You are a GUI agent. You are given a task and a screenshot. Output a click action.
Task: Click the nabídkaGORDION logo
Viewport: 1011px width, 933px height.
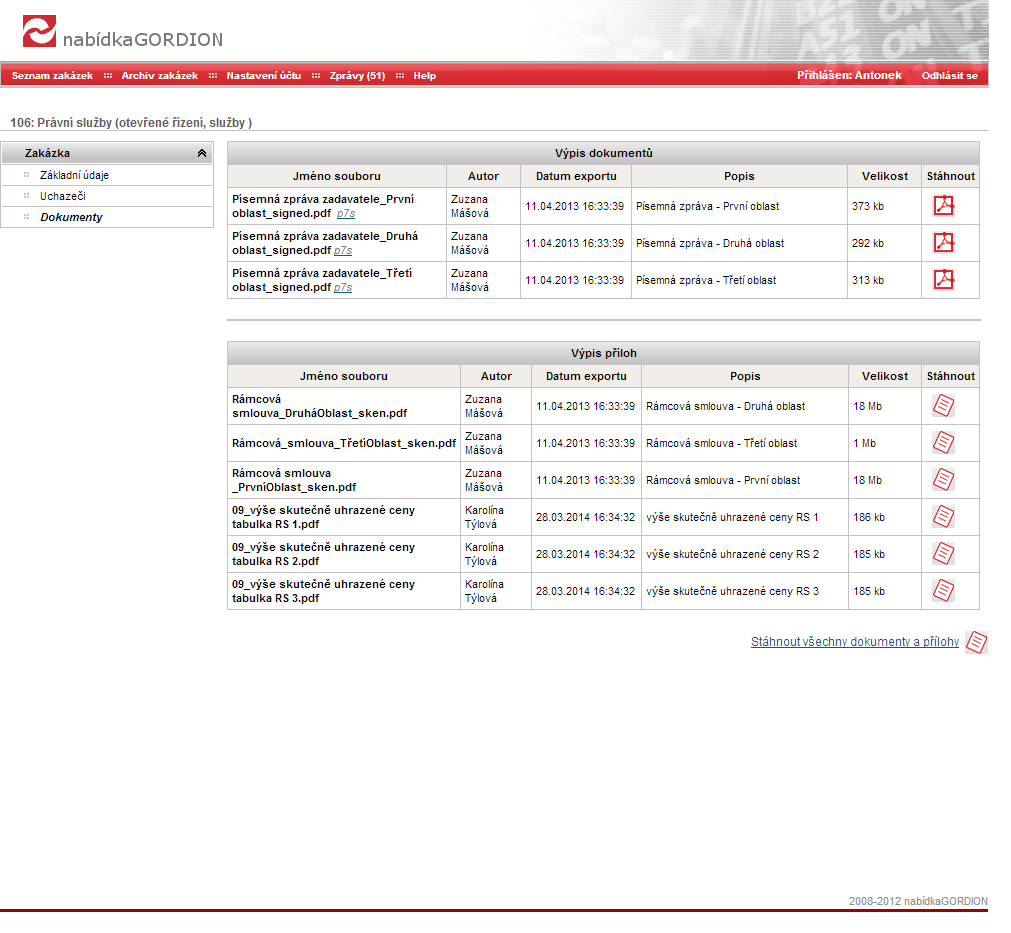point(122,36)
